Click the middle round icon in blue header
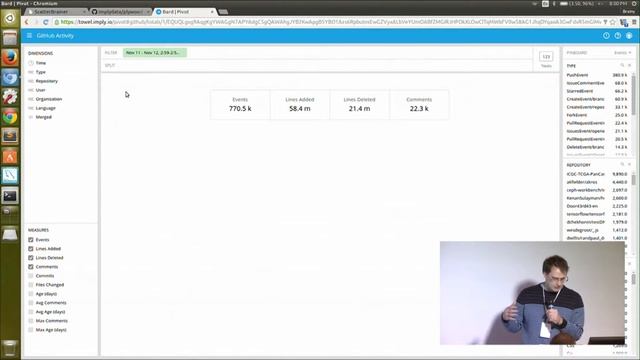Screen dimensions: 640x360 tap(618, 36)
